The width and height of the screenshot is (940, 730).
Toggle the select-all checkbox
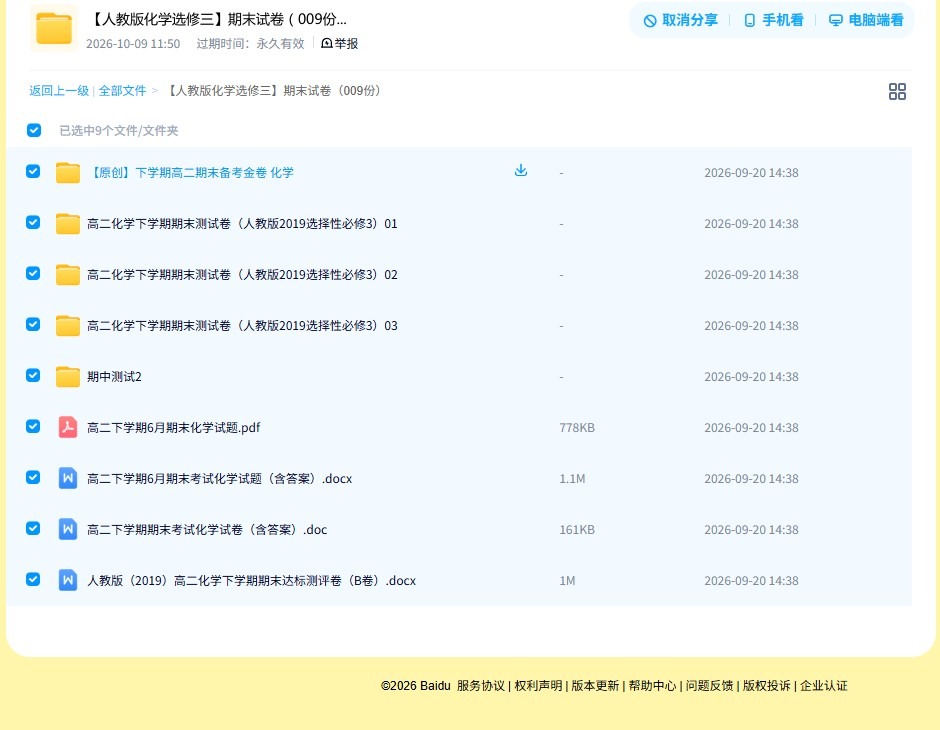34,130
